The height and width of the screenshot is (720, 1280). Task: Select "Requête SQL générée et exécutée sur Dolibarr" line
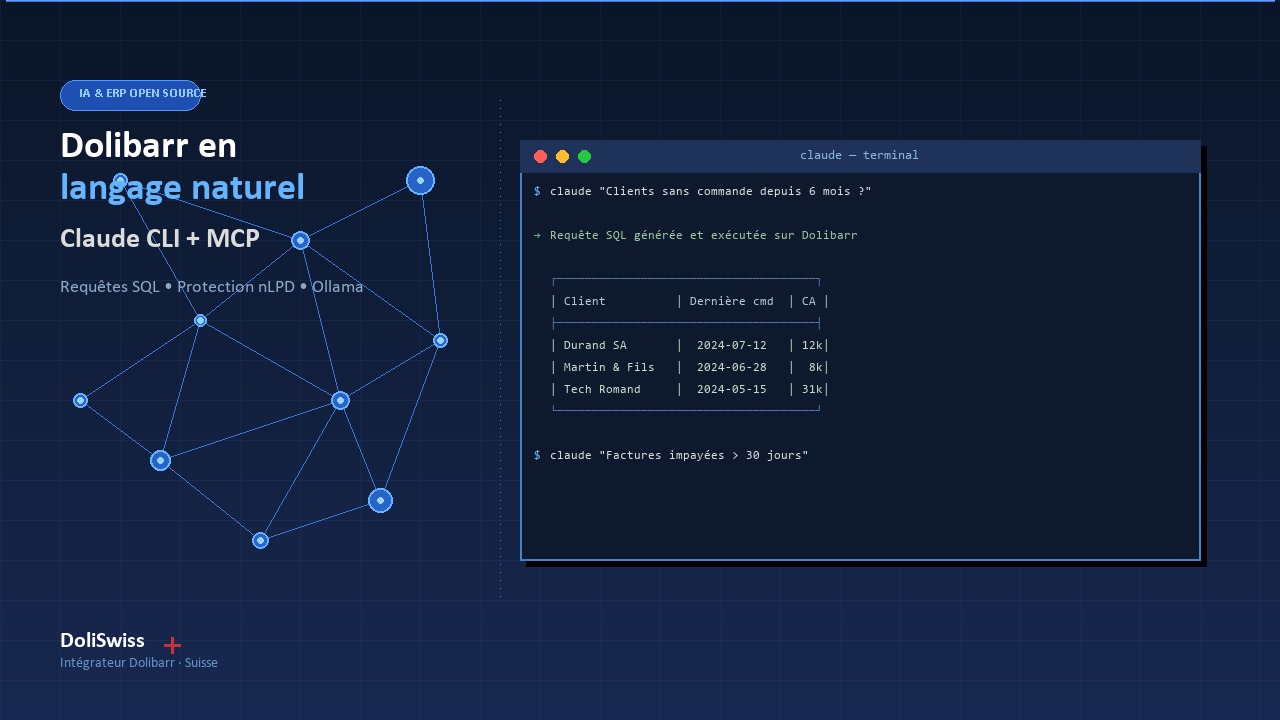click(703, 235)
